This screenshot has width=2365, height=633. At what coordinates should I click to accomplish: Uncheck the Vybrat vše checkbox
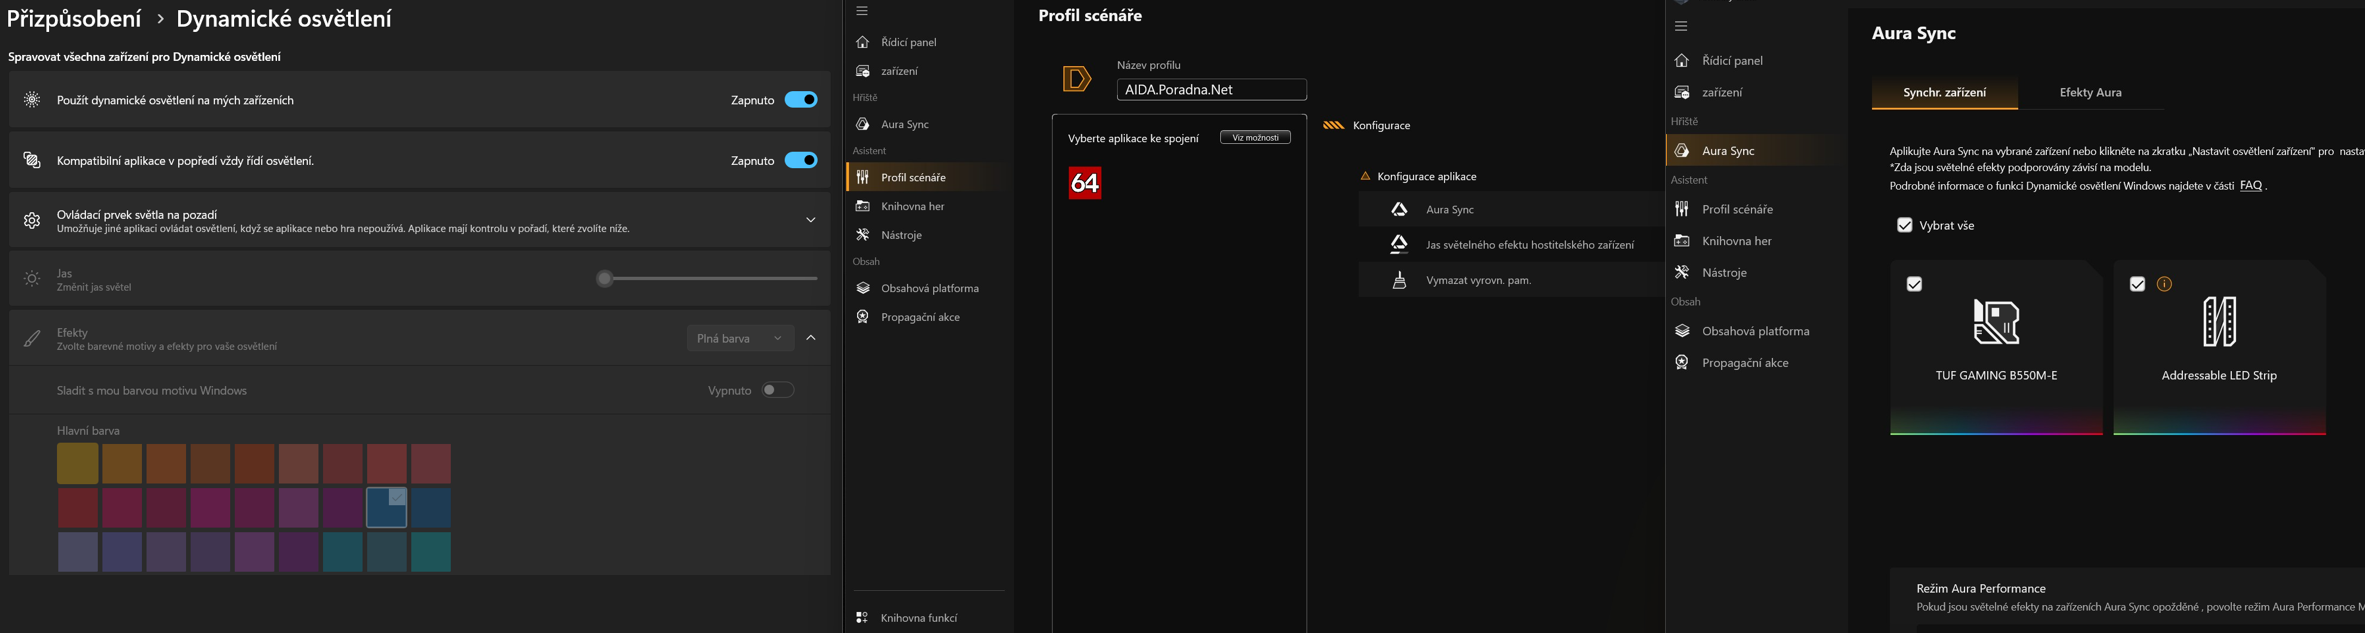(1904, 225)
